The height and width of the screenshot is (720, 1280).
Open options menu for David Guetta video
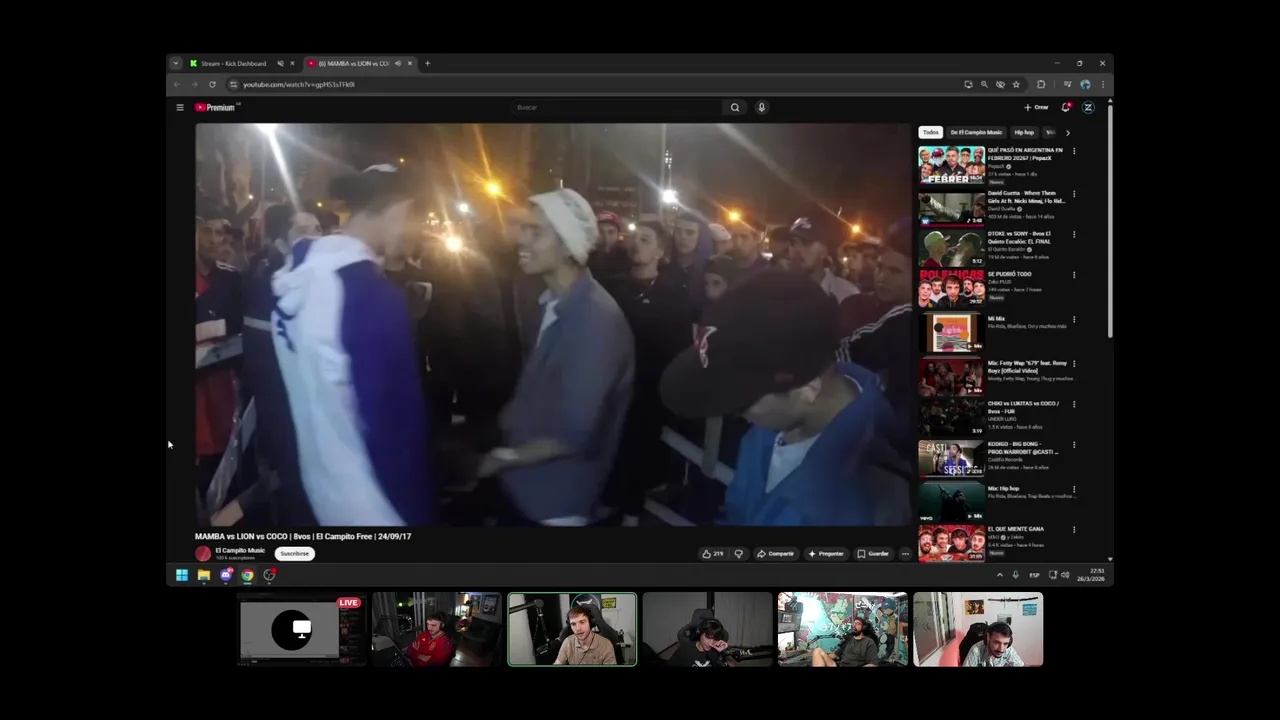(x=1074, y=194)
